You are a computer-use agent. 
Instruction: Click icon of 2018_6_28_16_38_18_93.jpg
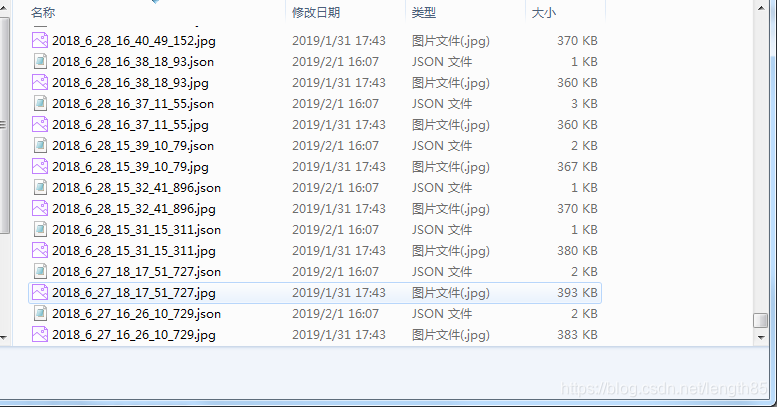tap(40, 83)
